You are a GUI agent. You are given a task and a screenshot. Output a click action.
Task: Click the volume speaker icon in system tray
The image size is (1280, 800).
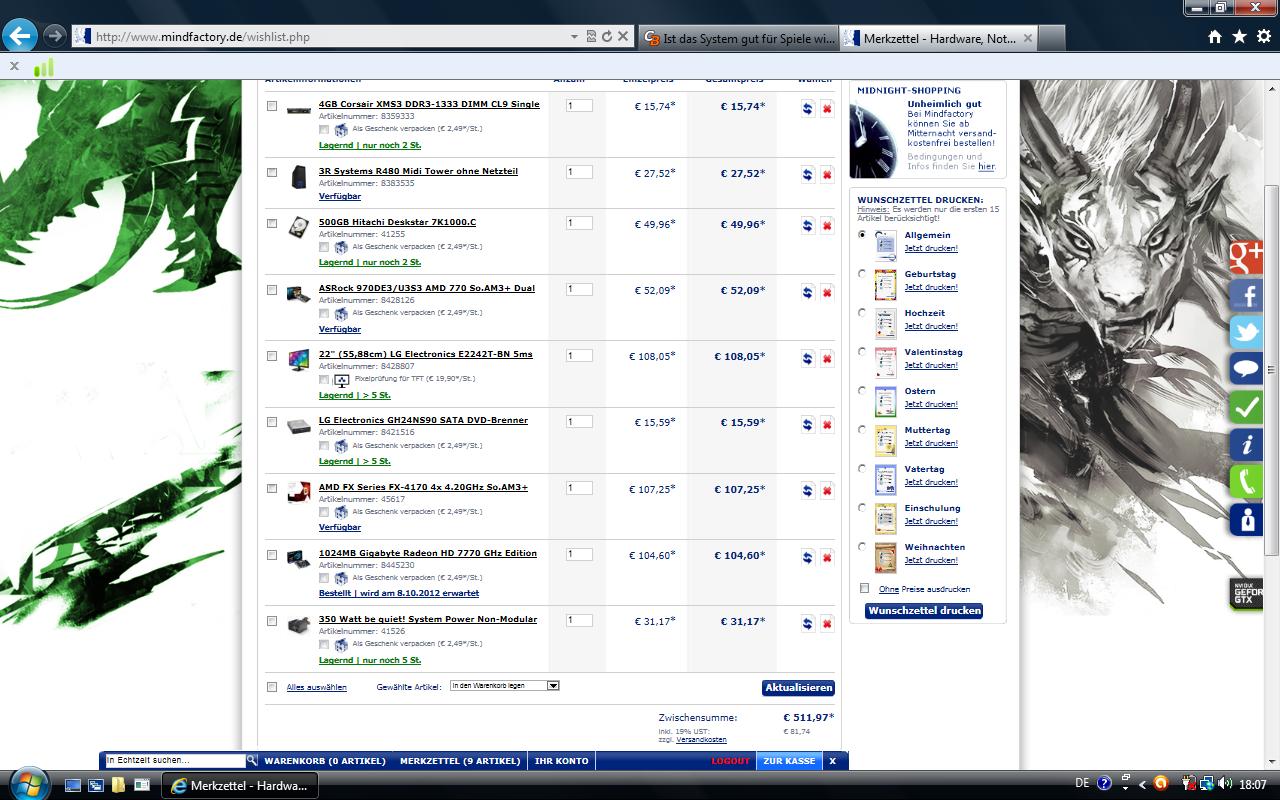(x=1224, y=784)
